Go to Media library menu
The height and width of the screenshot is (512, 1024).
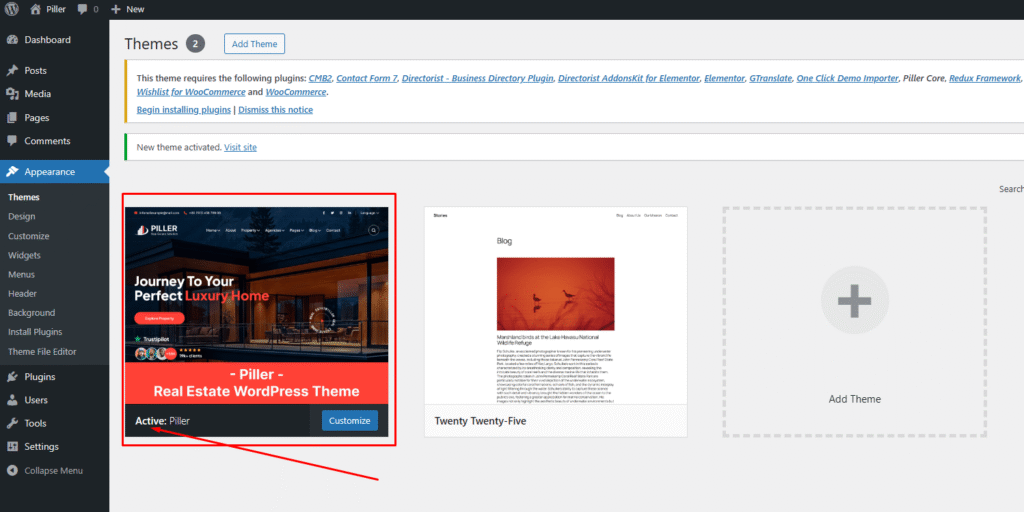point(37,94)
